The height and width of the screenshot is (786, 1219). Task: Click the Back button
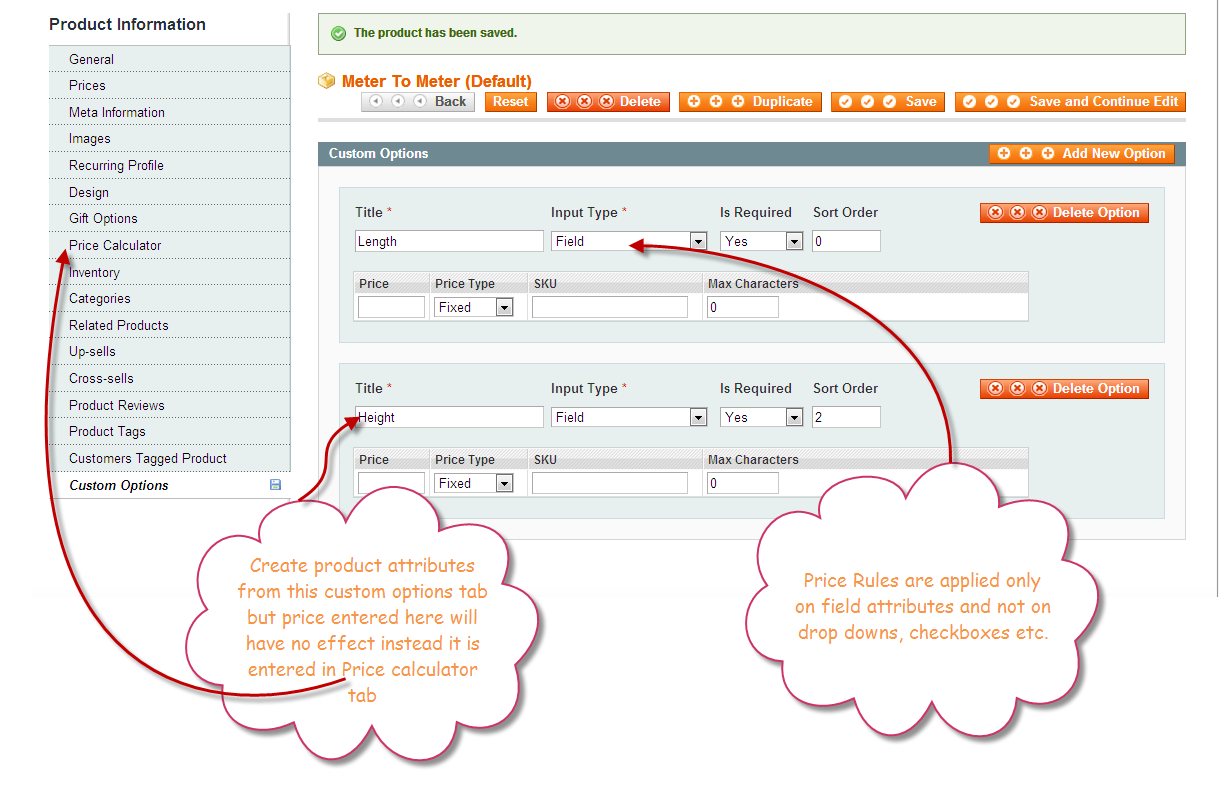[x=418, y=101]
